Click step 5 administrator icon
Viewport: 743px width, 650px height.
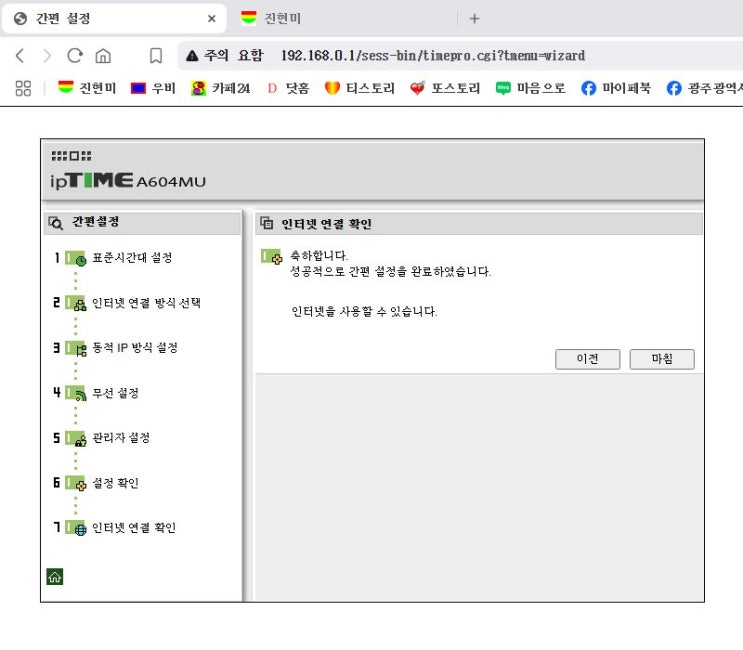click(76, 438)
